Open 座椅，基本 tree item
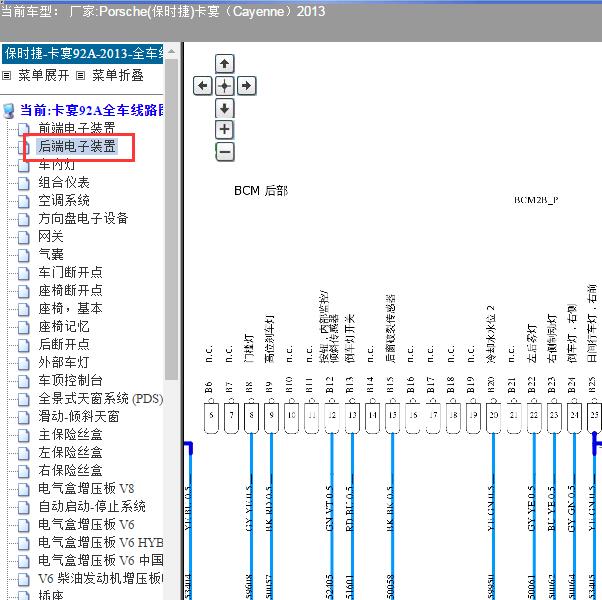This screenshot has height=600, width=602. point(70,309)
